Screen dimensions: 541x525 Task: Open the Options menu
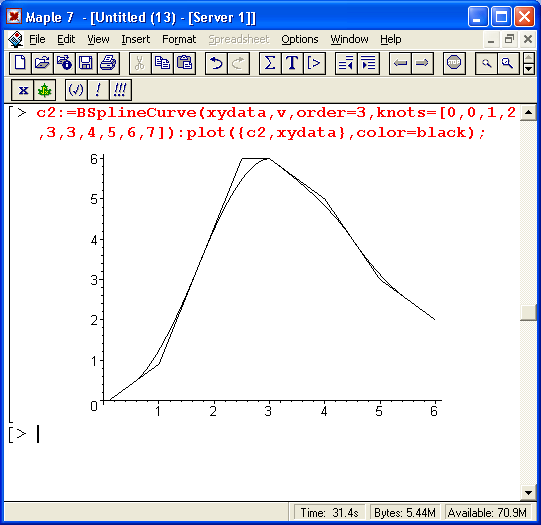[299, 39]
